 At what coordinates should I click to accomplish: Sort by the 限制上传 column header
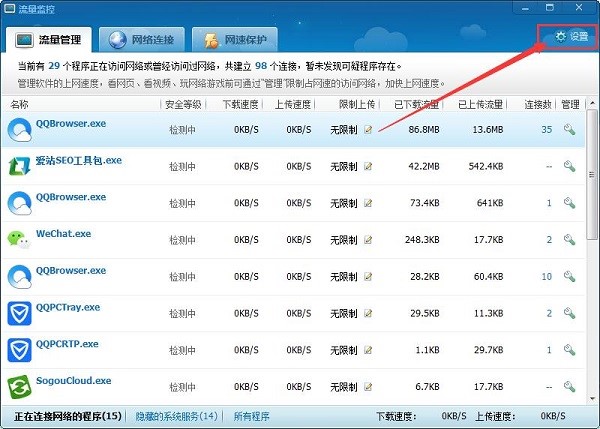(357, 104)
